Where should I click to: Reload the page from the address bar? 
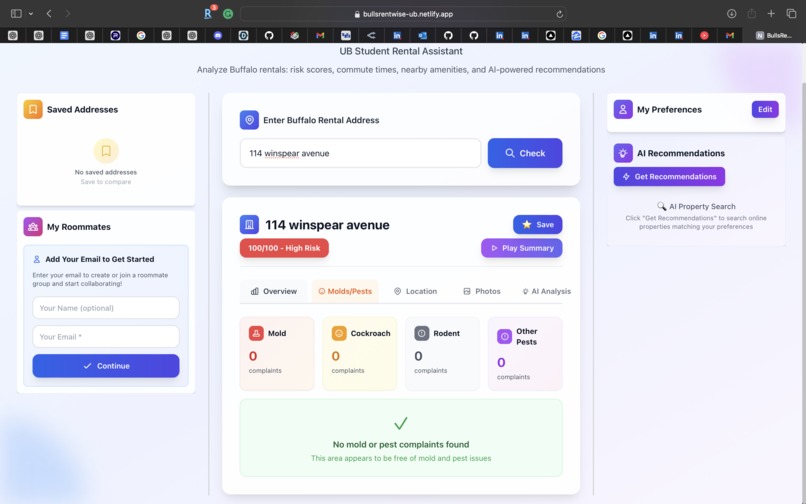coord(559,14)
